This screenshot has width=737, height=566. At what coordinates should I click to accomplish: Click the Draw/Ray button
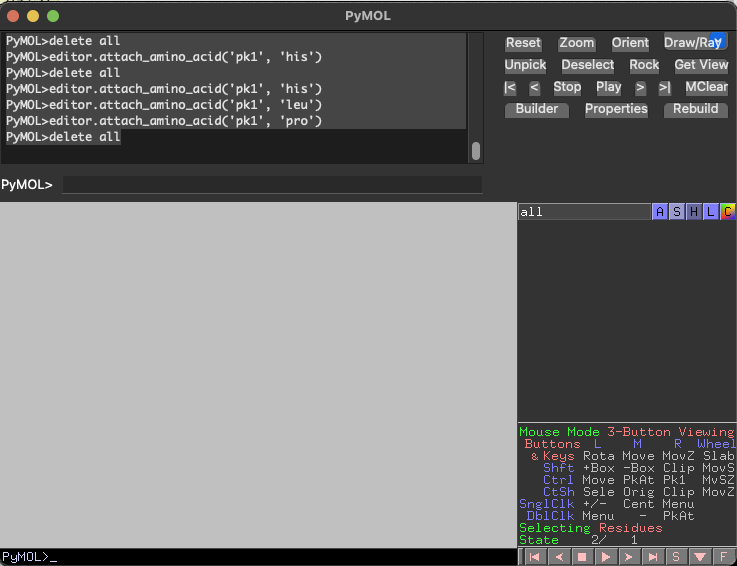tap(695, 43)
